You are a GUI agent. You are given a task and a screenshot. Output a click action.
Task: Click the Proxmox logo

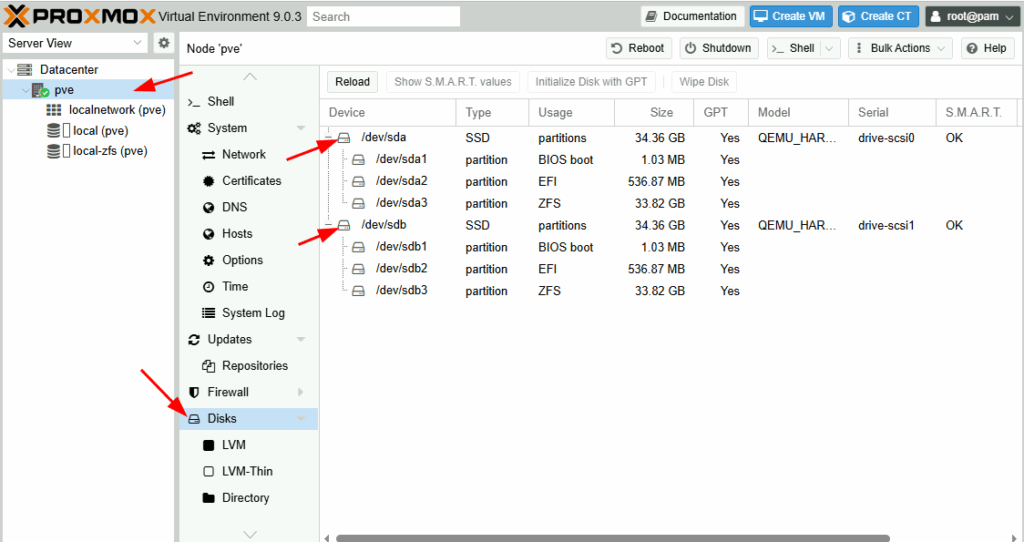click(x=80, y=16)
